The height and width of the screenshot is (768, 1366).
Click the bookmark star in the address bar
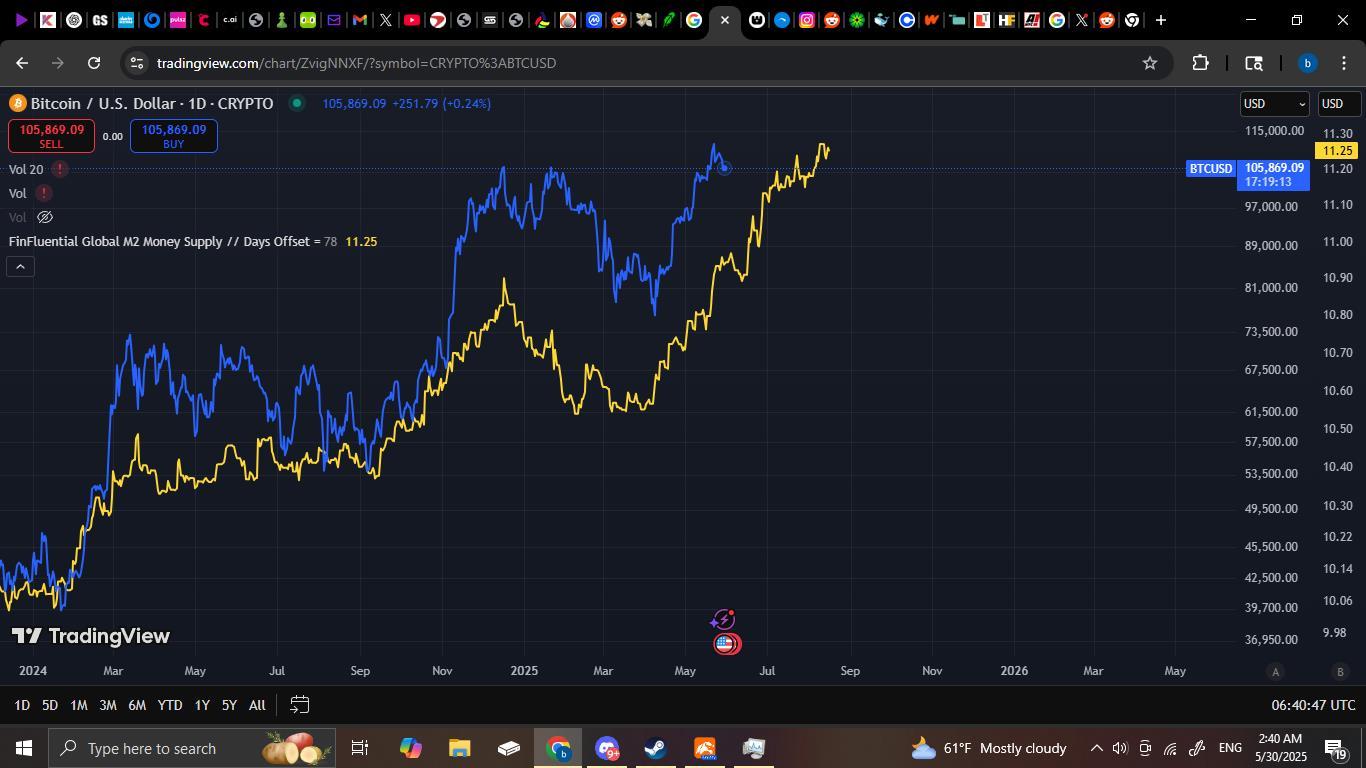[1150, 63]
